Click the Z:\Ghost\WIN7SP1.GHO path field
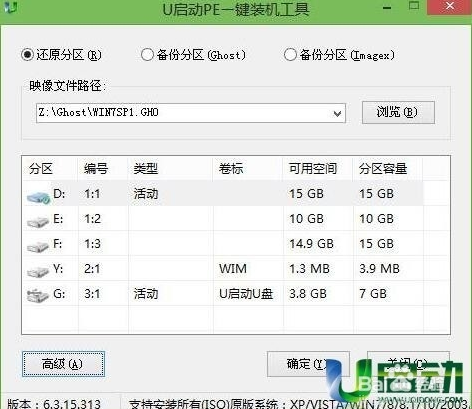The width and height of the screenshot is (472, 409). 191,113
